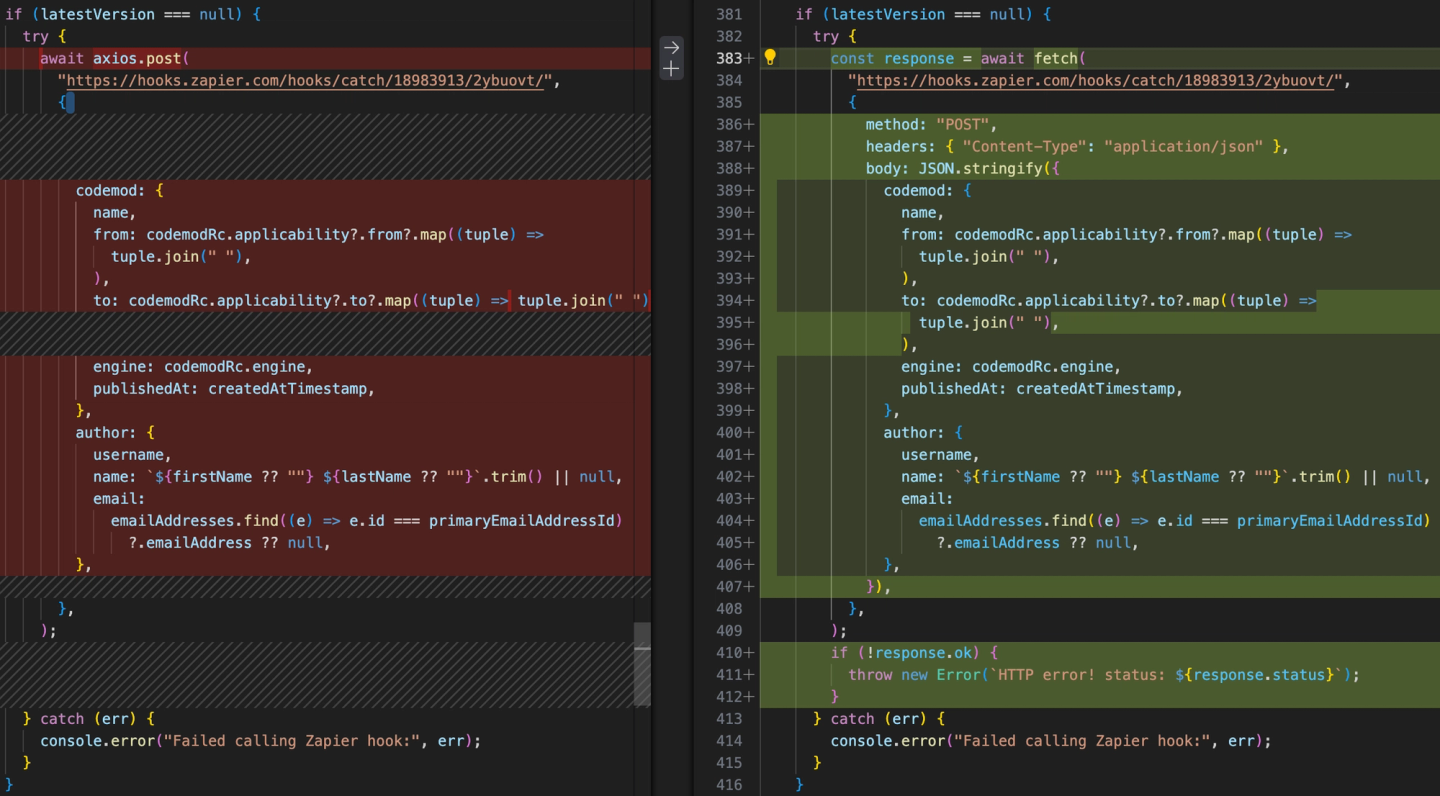Click the plus marker beside line 386

pyautogui.click(x=749, y=125)
